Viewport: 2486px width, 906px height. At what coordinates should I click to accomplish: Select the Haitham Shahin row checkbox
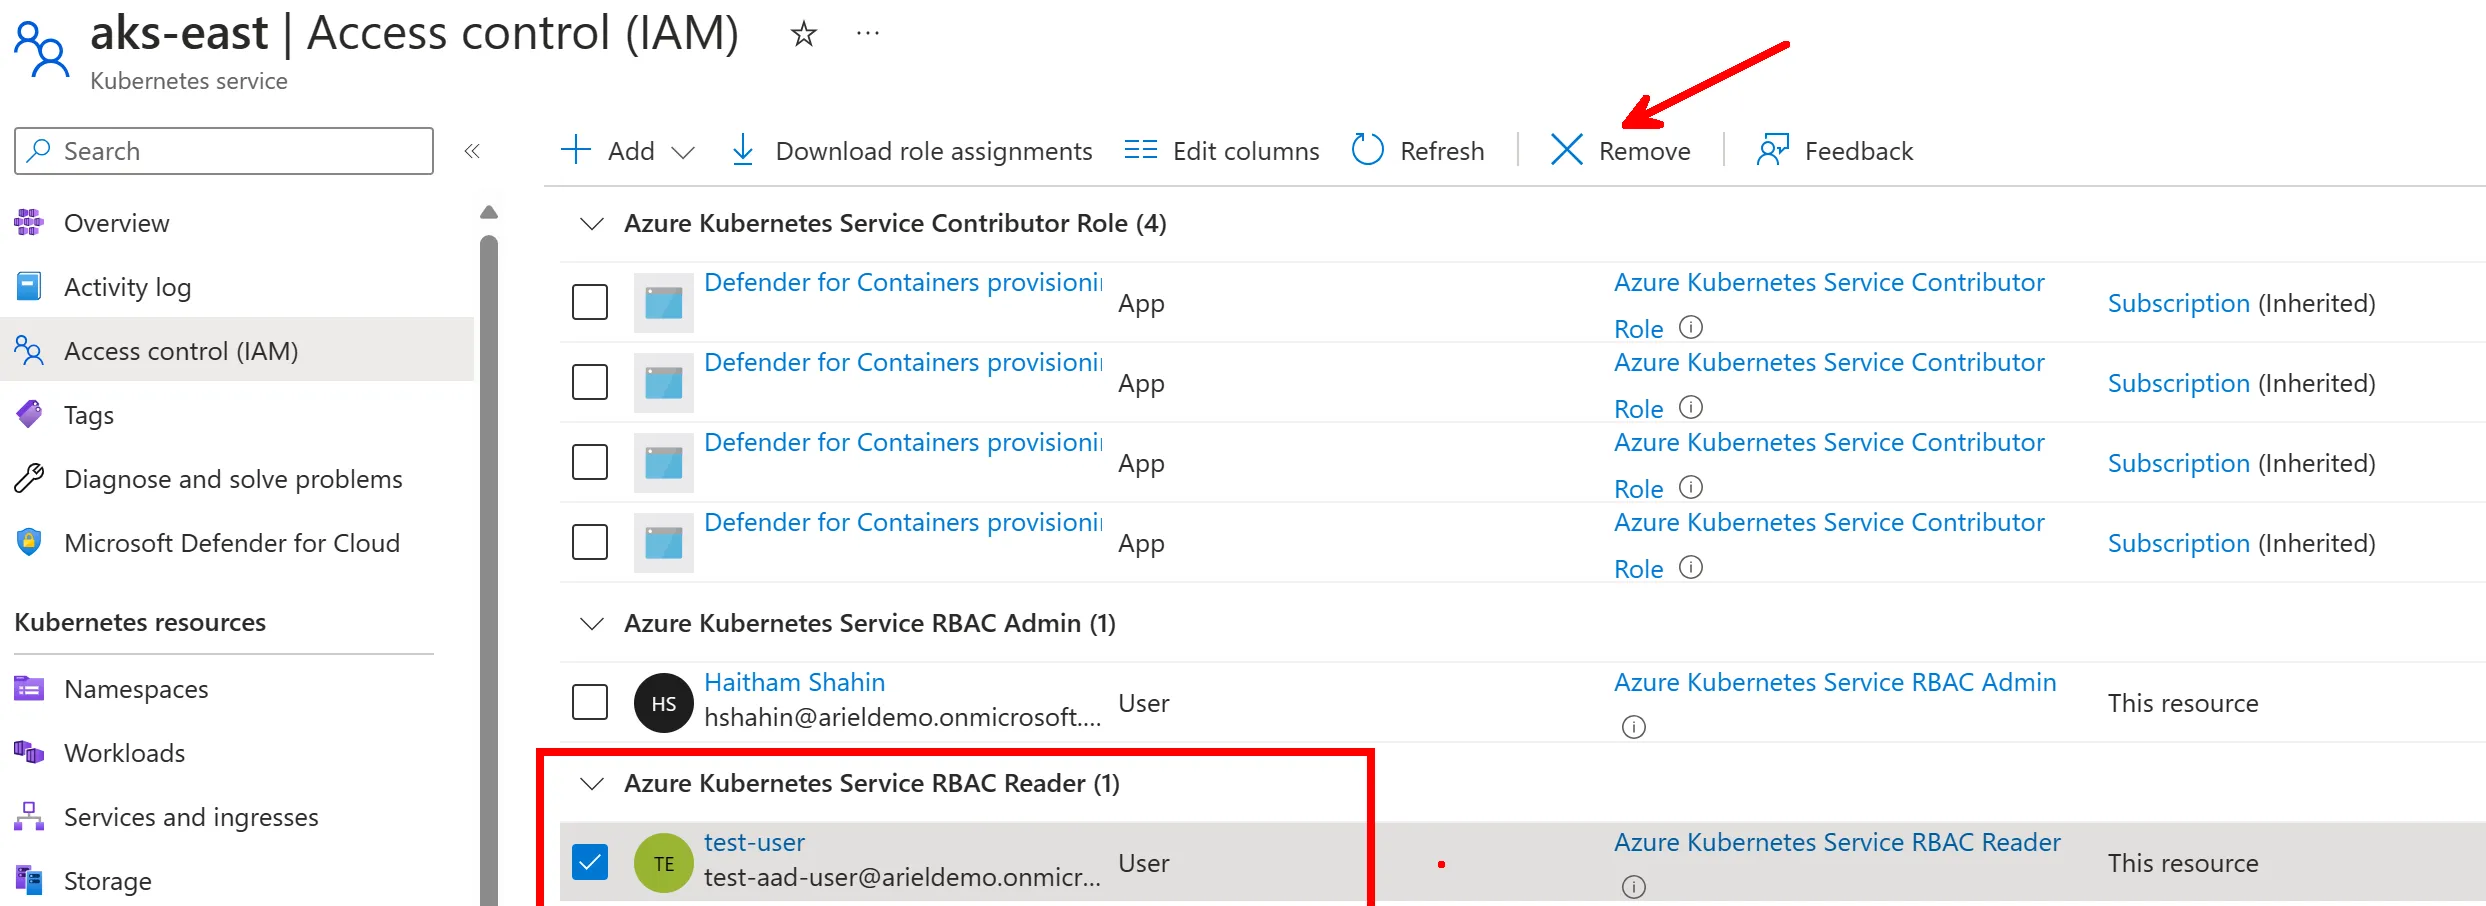(590, 702)
